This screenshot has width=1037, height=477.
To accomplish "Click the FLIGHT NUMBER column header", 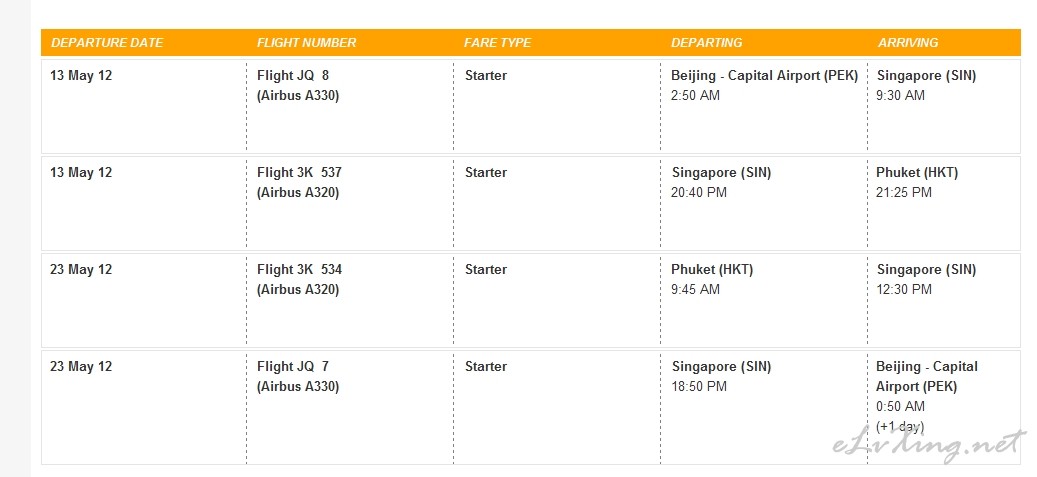I will pyautogui.click(x=306, y=42).
